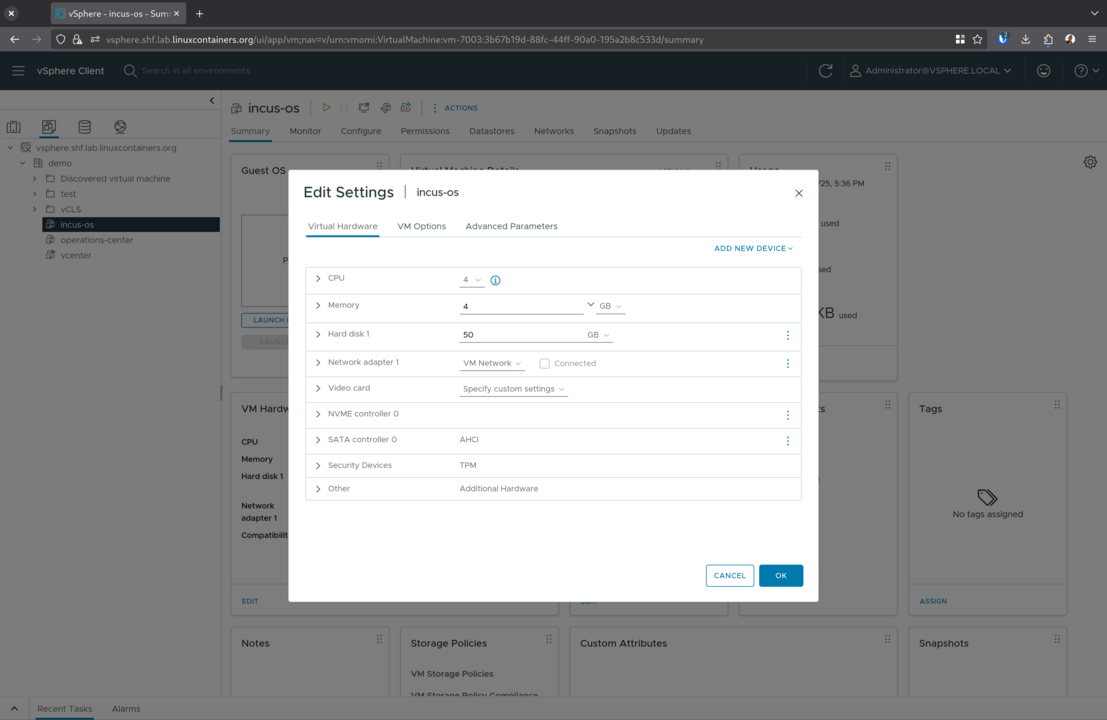1107x720 pixels.
Task: Open Network adapter 1 options menu
Action: [787, 363]
